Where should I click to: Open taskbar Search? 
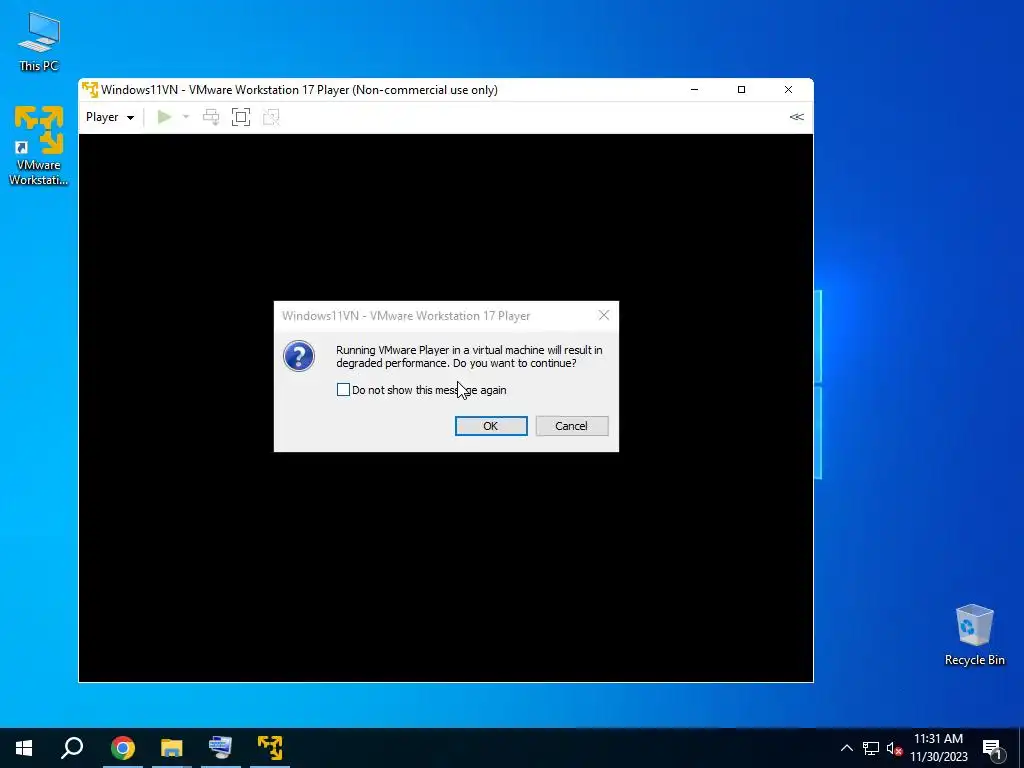[72, 748]
